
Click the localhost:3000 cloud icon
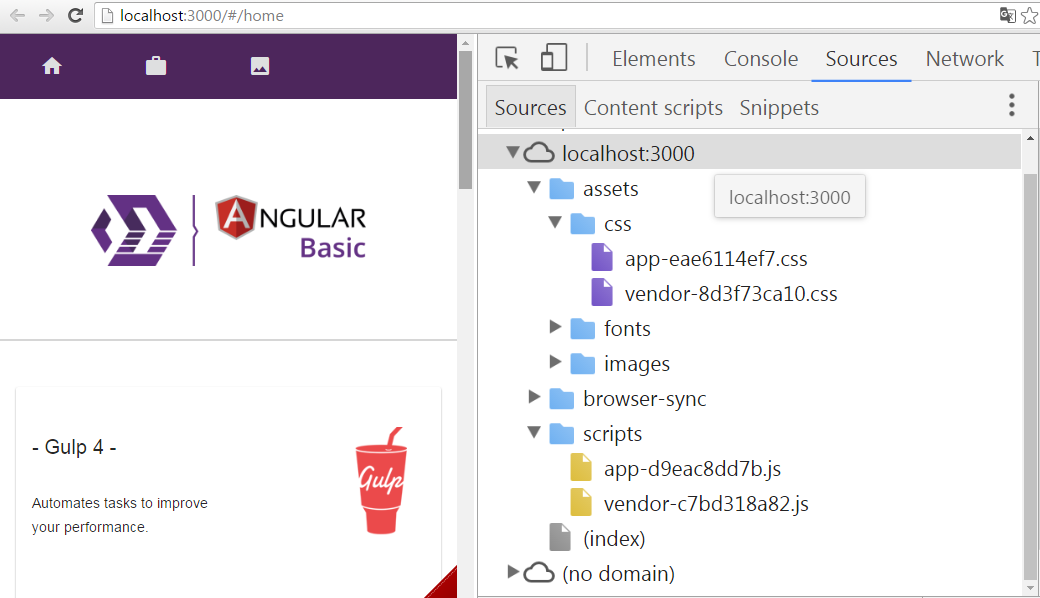[x=539, y=153]
